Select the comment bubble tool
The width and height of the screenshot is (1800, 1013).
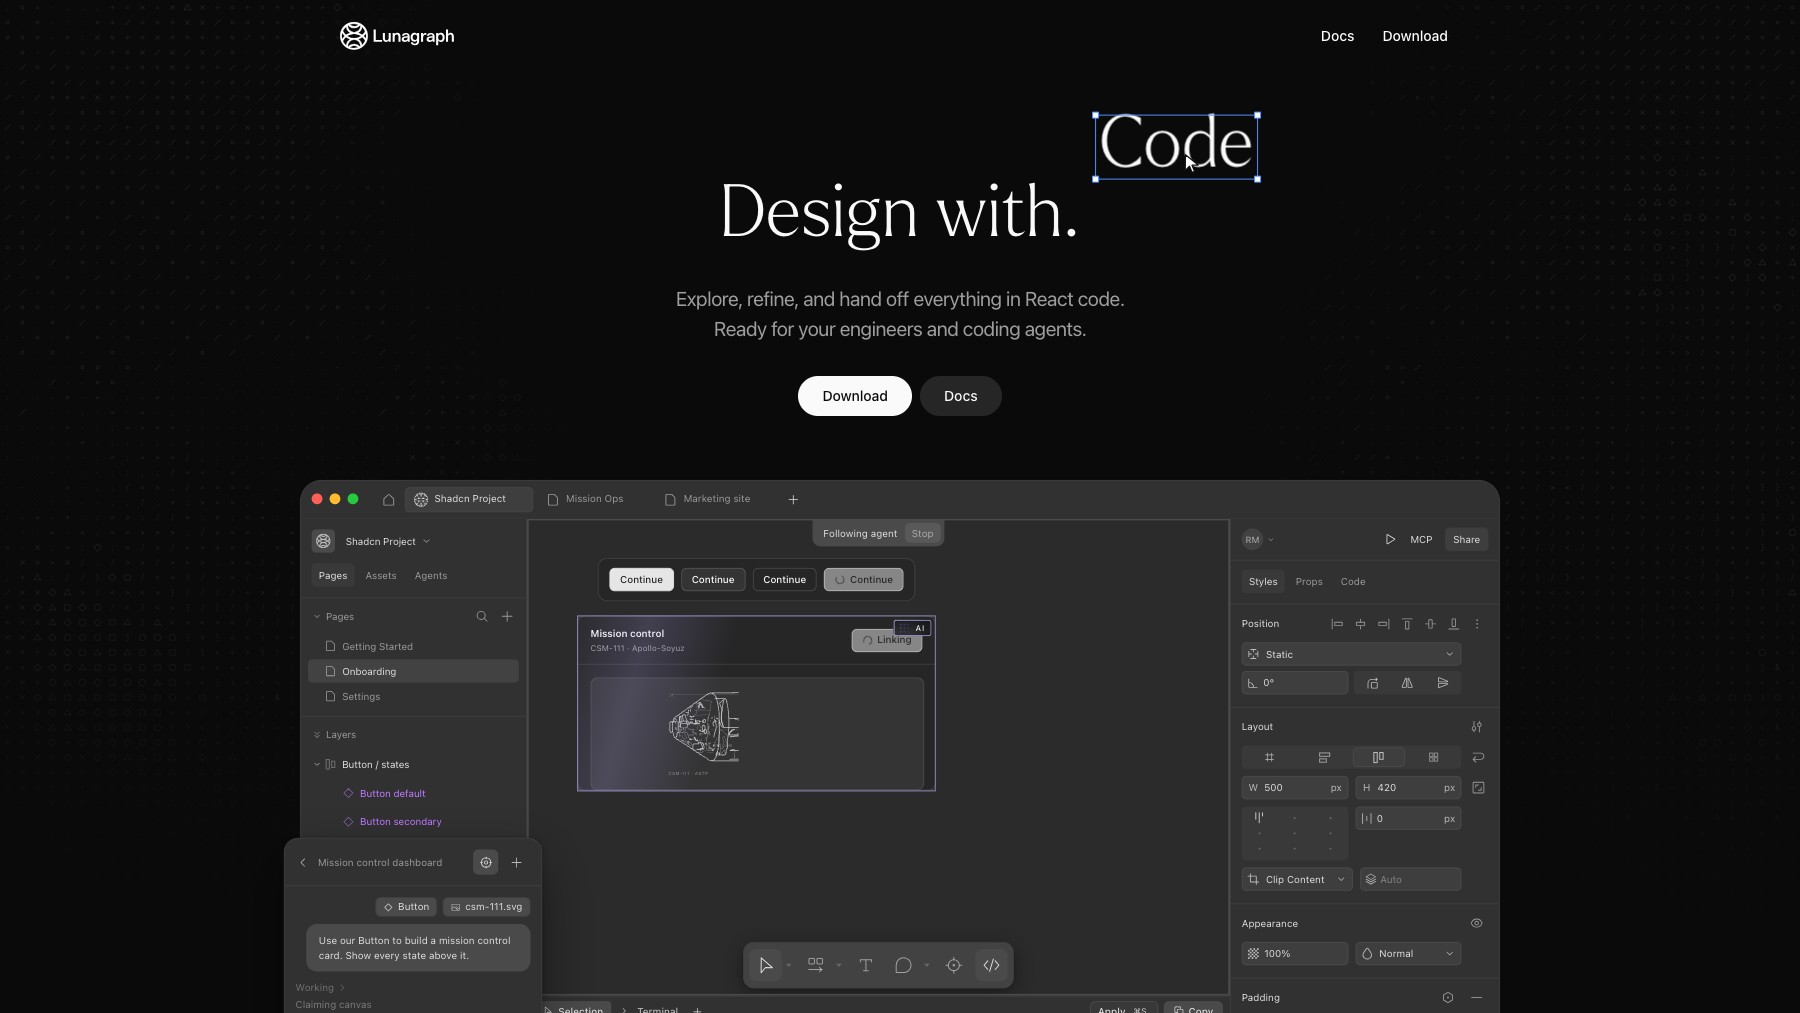[x=903, y=965]
